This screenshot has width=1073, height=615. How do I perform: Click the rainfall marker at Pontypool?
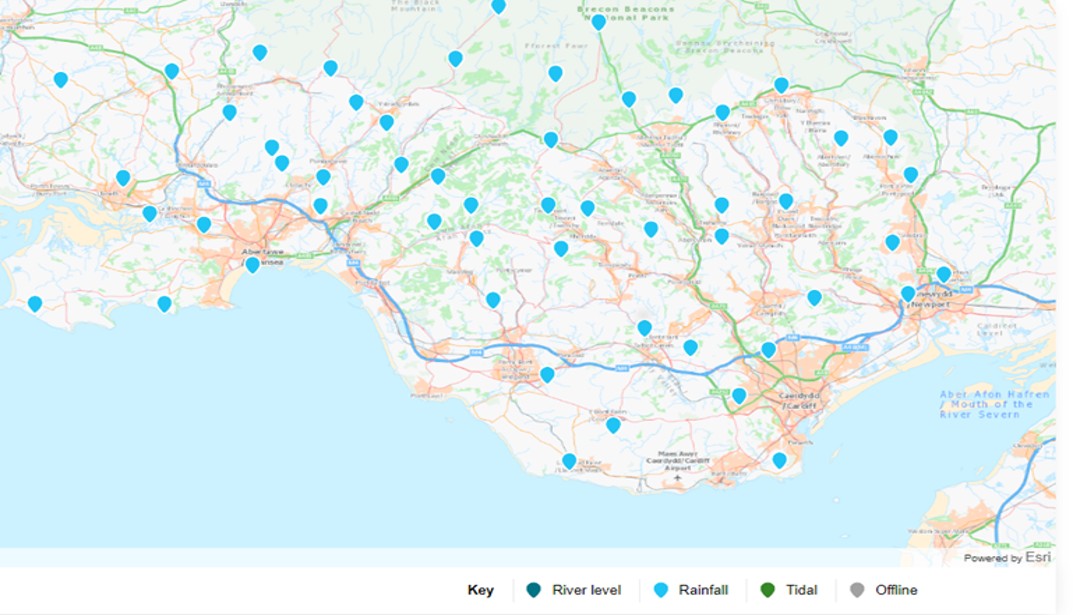coord(911,174)
